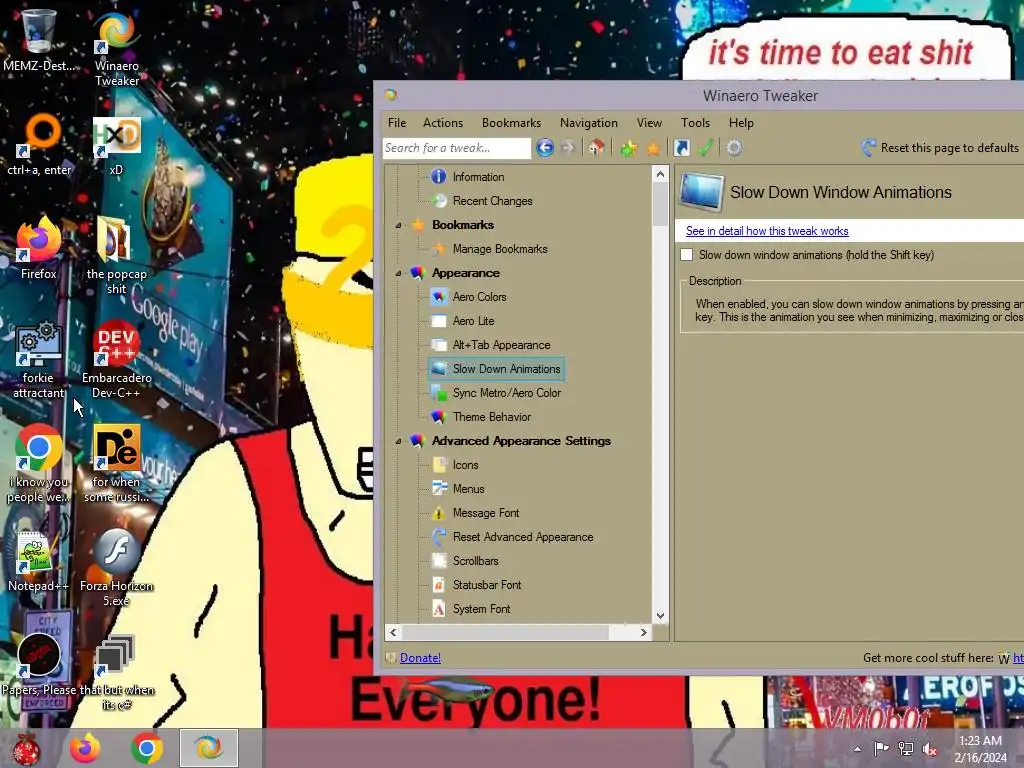Click tree scrollbar up arrow
Viewport: 1024px width, 768px height.
660,174
